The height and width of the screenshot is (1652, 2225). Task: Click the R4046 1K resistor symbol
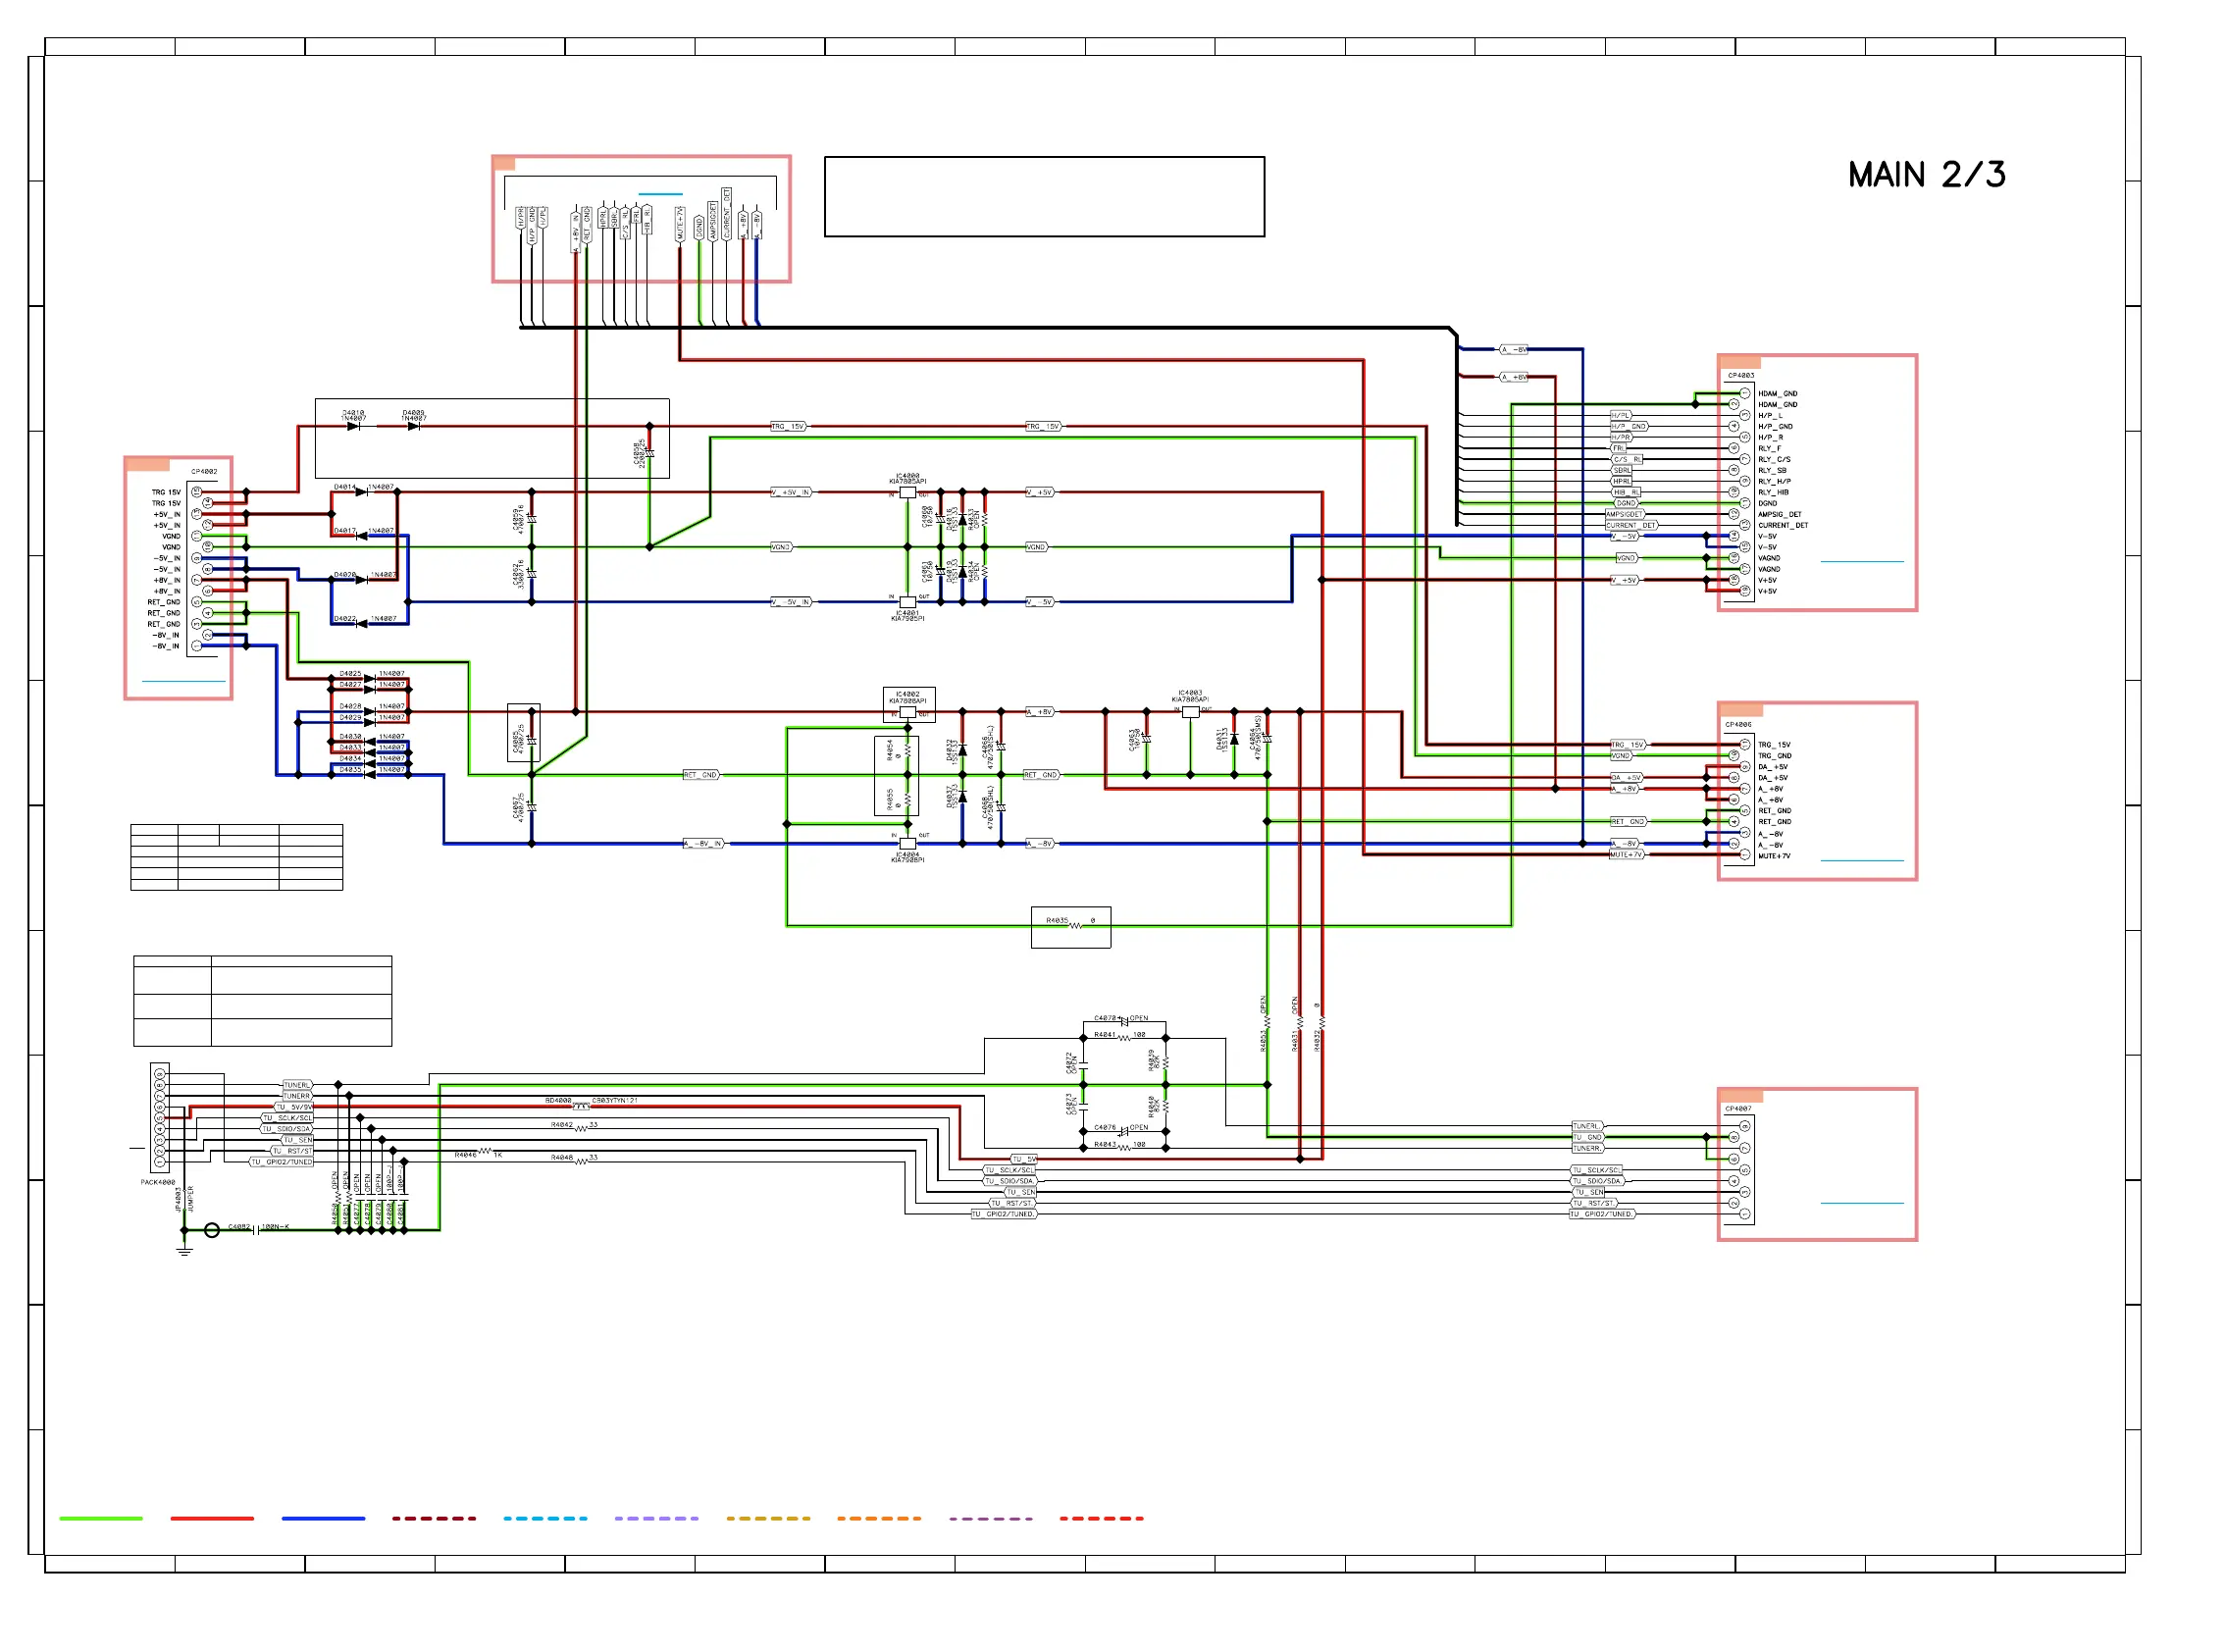click(484, 1151)
